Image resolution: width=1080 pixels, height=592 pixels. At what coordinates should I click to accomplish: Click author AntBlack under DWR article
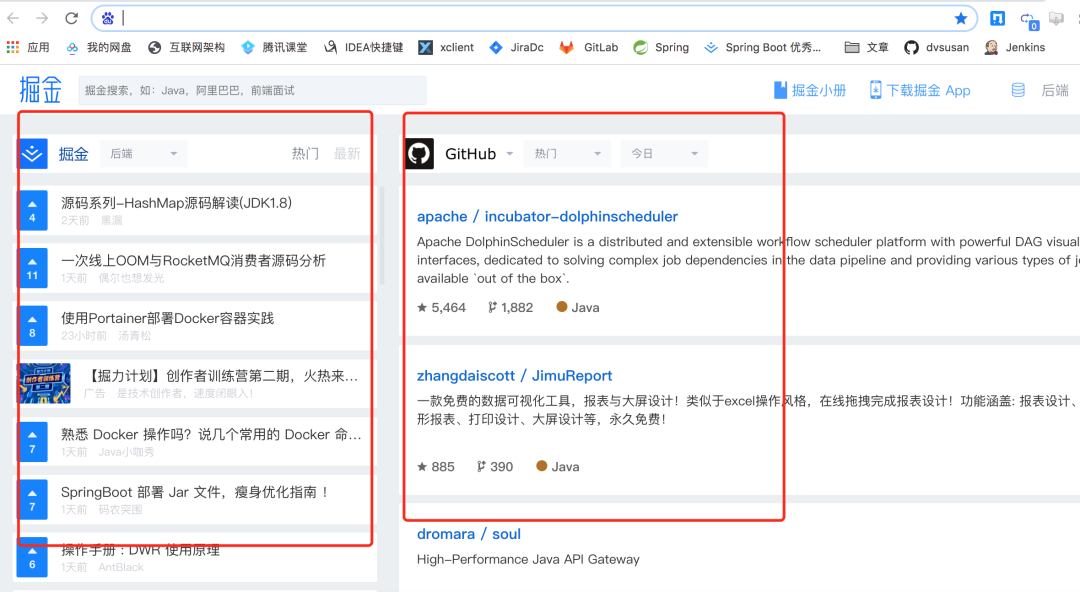121,567
